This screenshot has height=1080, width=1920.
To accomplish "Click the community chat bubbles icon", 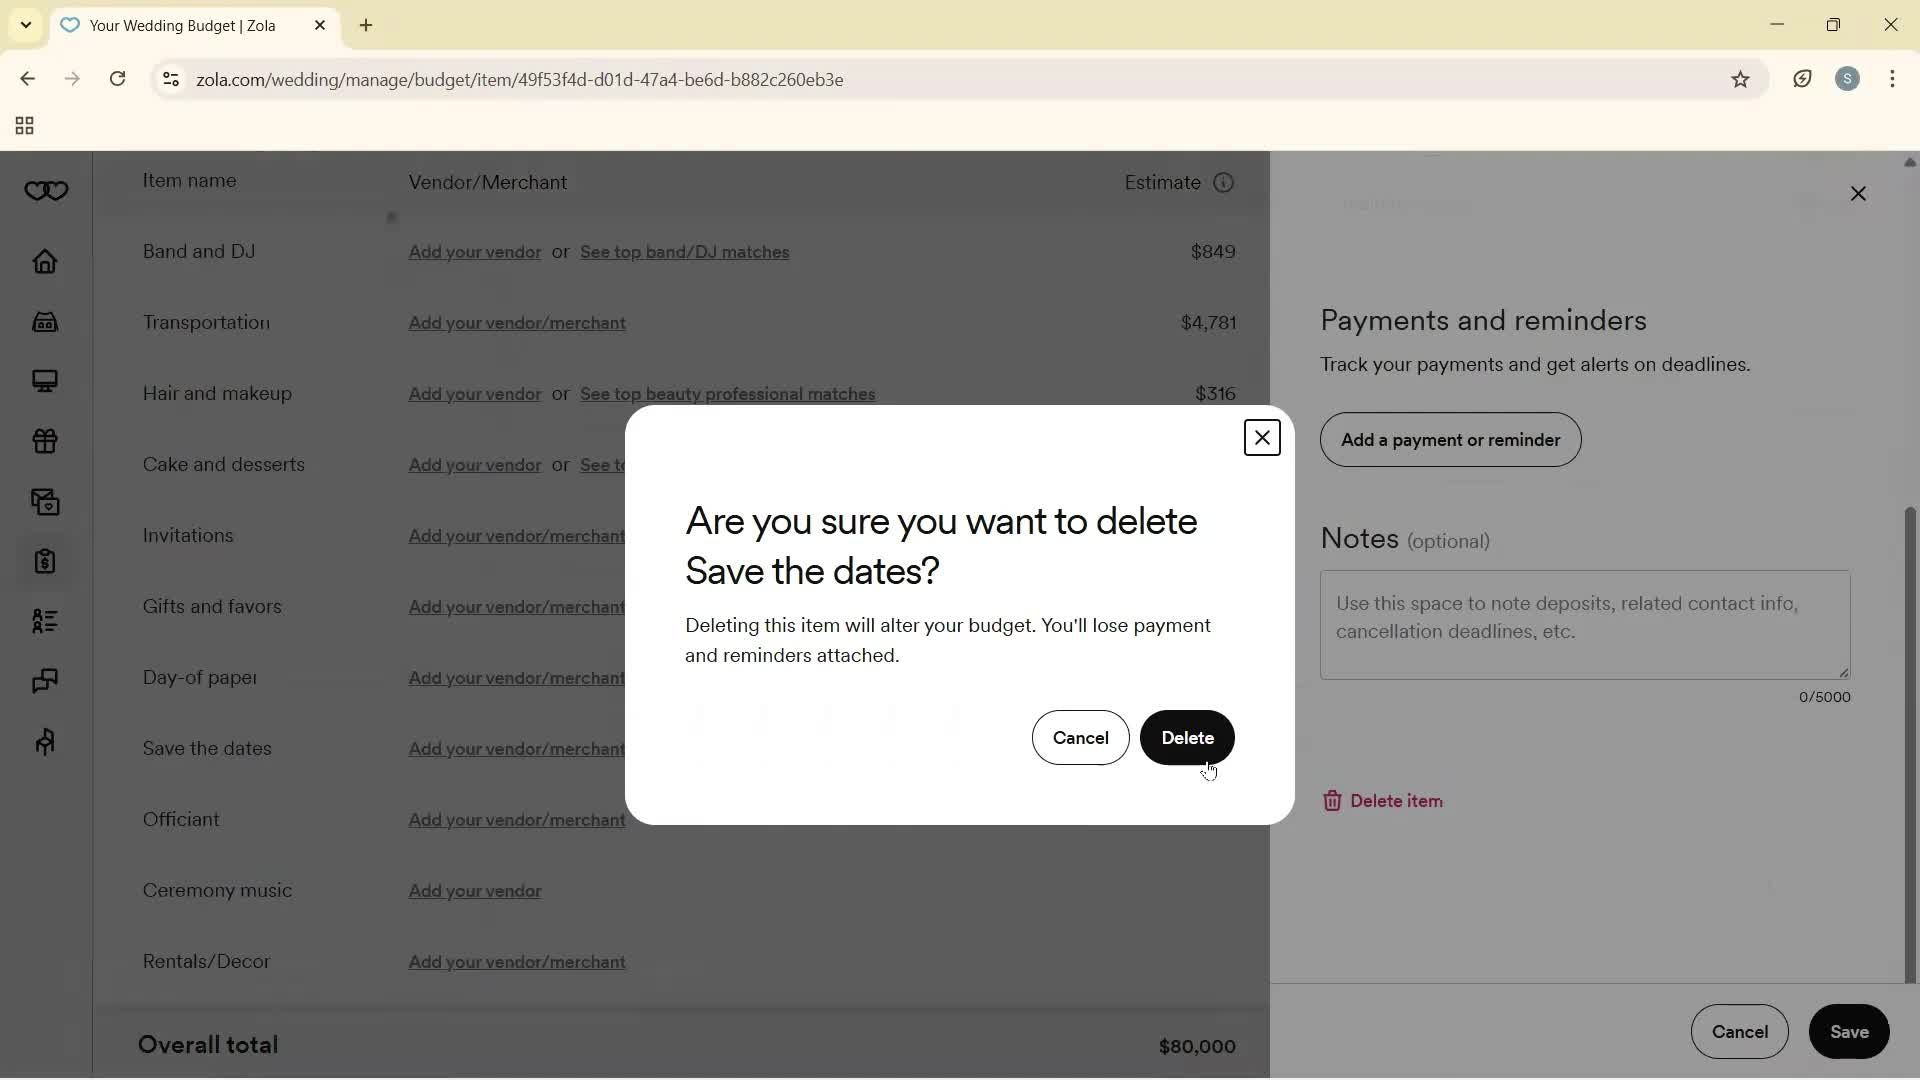I will click(x=45, y=681).
